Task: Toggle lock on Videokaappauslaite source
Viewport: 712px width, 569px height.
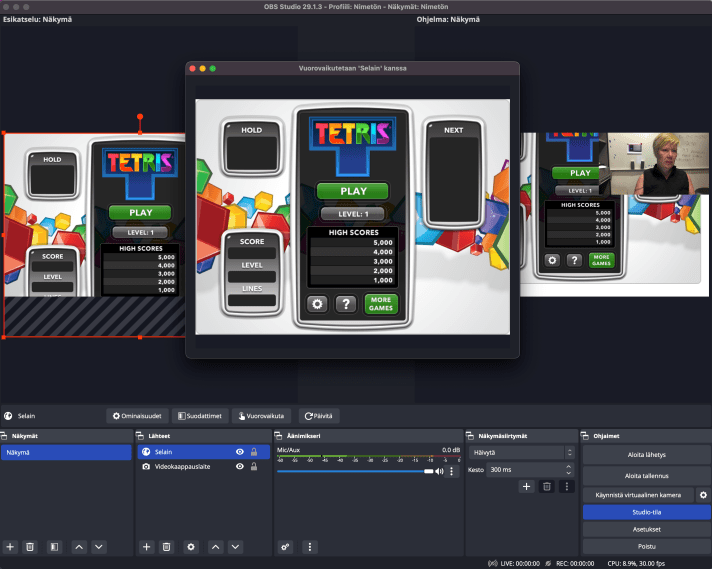Action: (x=254, y=467)
